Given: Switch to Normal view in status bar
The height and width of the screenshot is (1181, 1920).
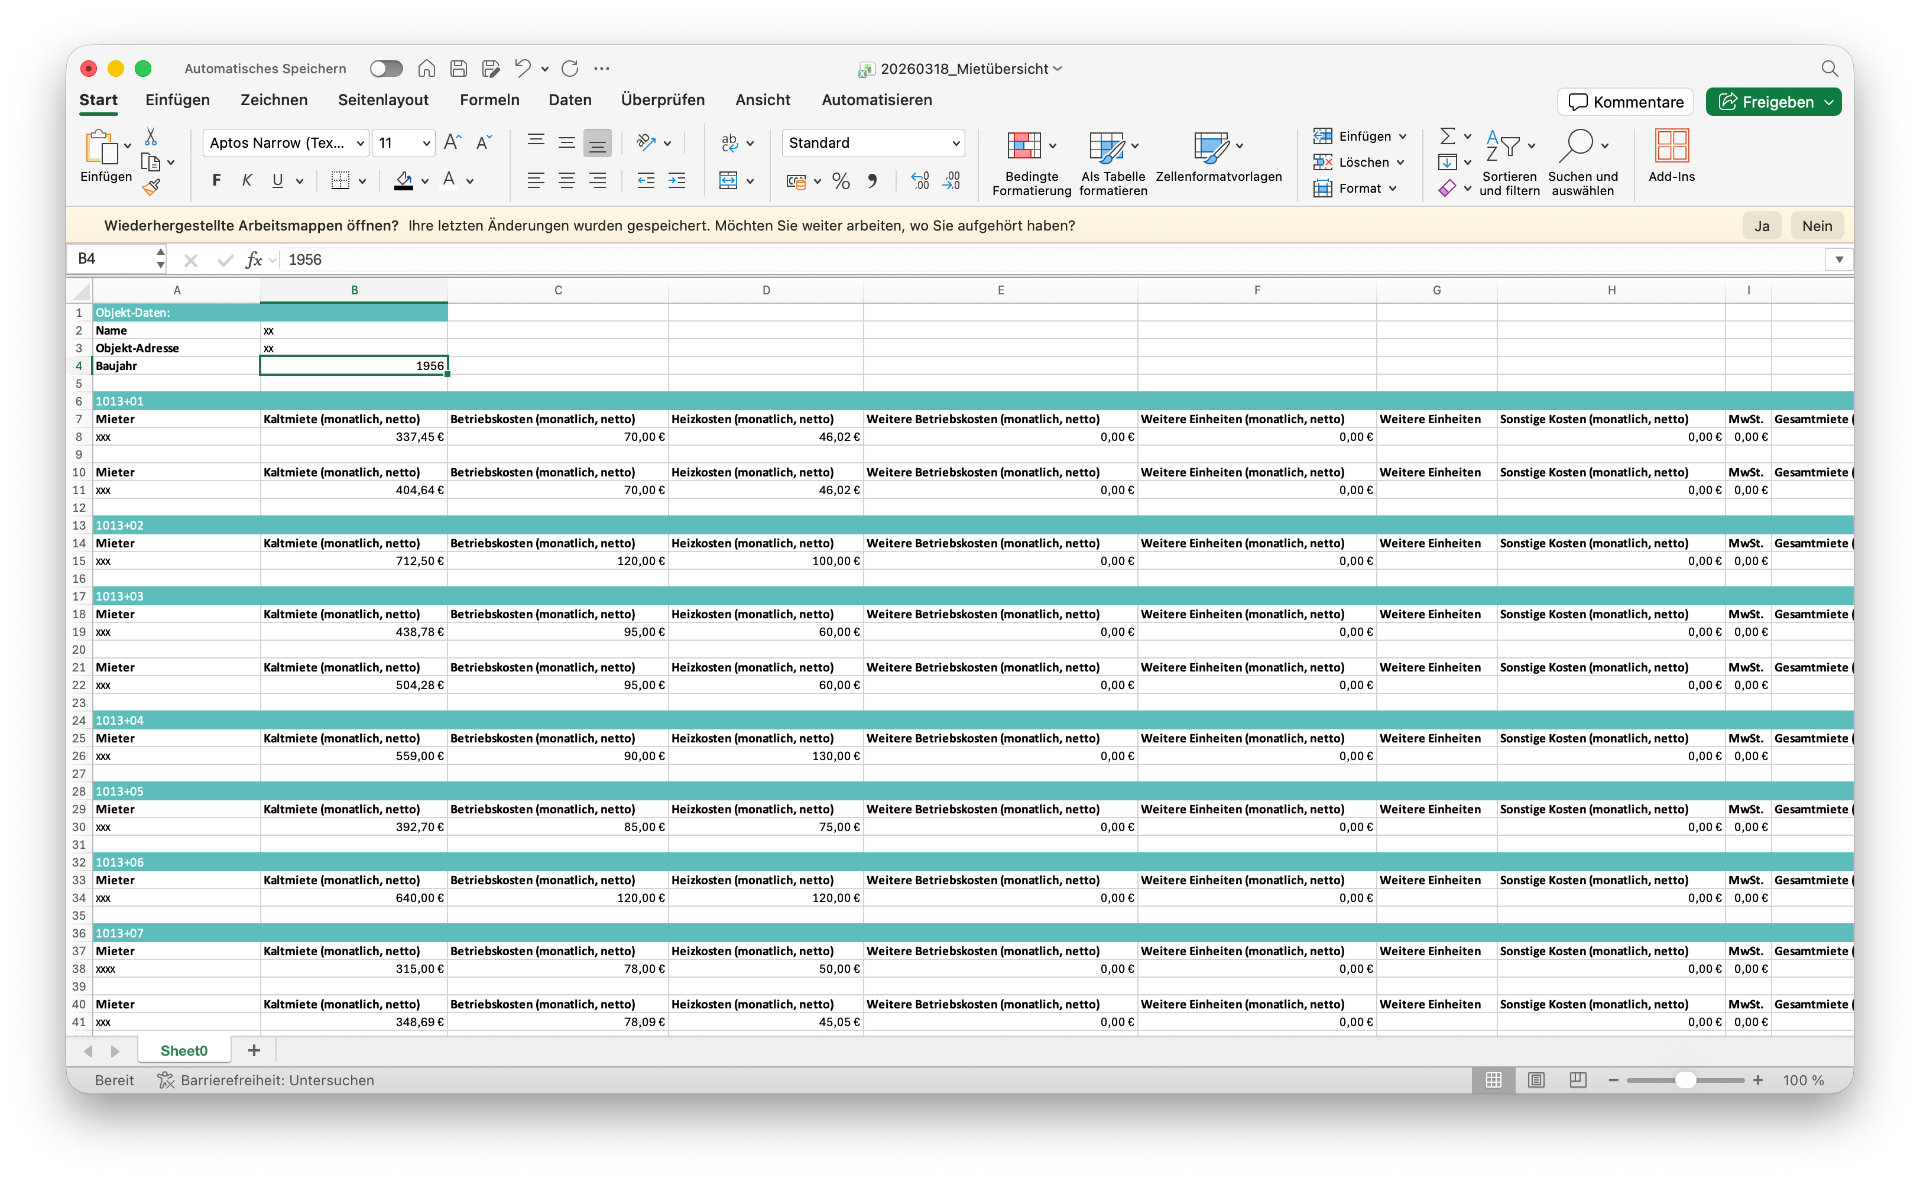Looking at the screenshot, I should coord(1494,1080).
